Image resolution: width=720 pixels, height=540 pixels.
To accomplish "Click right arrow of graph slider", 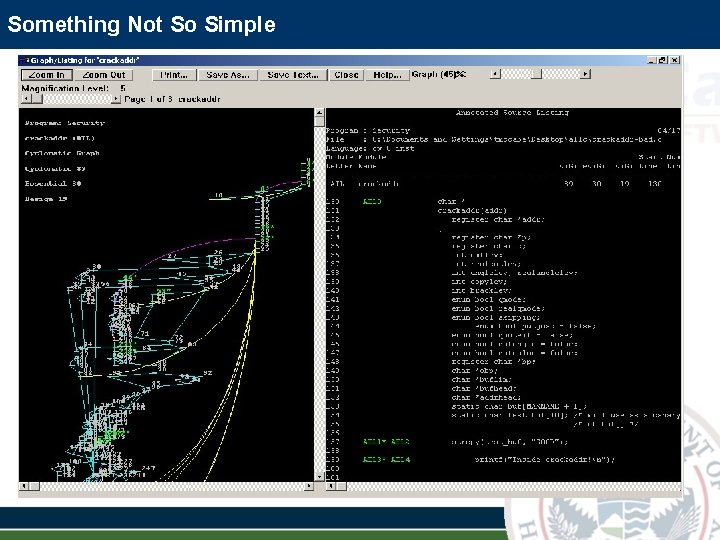I will point(585,73).
